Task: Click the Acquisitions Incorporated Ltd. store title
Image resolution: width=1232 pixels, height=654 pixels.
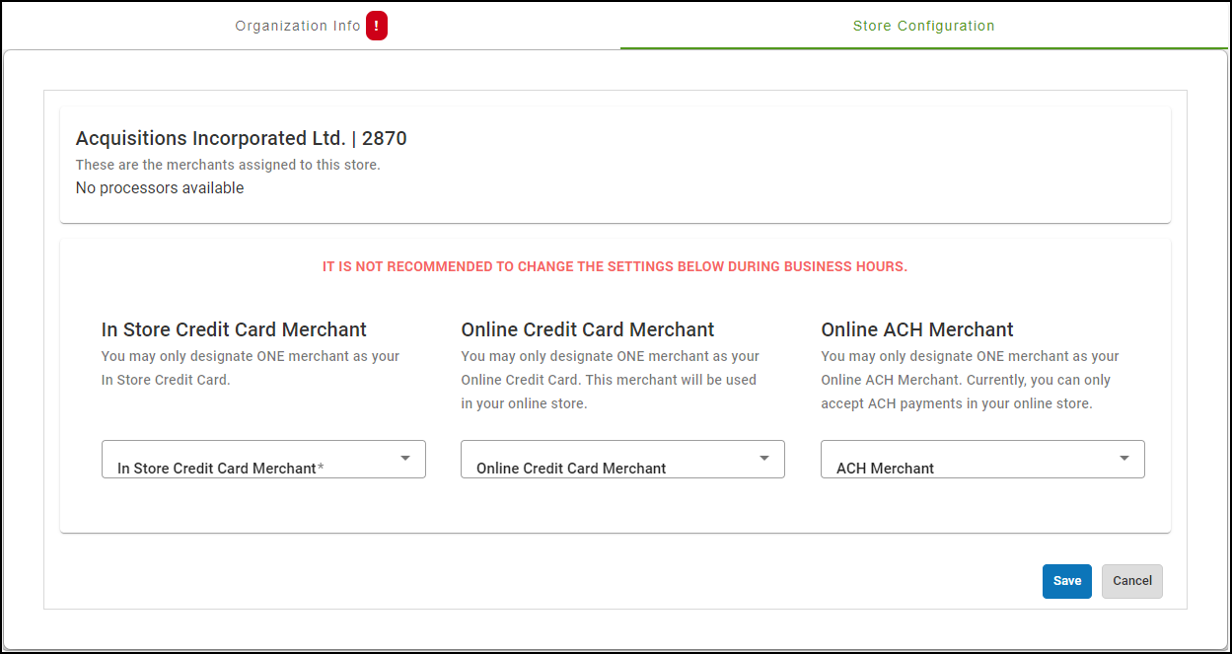Action: click(x=241, y=139)
